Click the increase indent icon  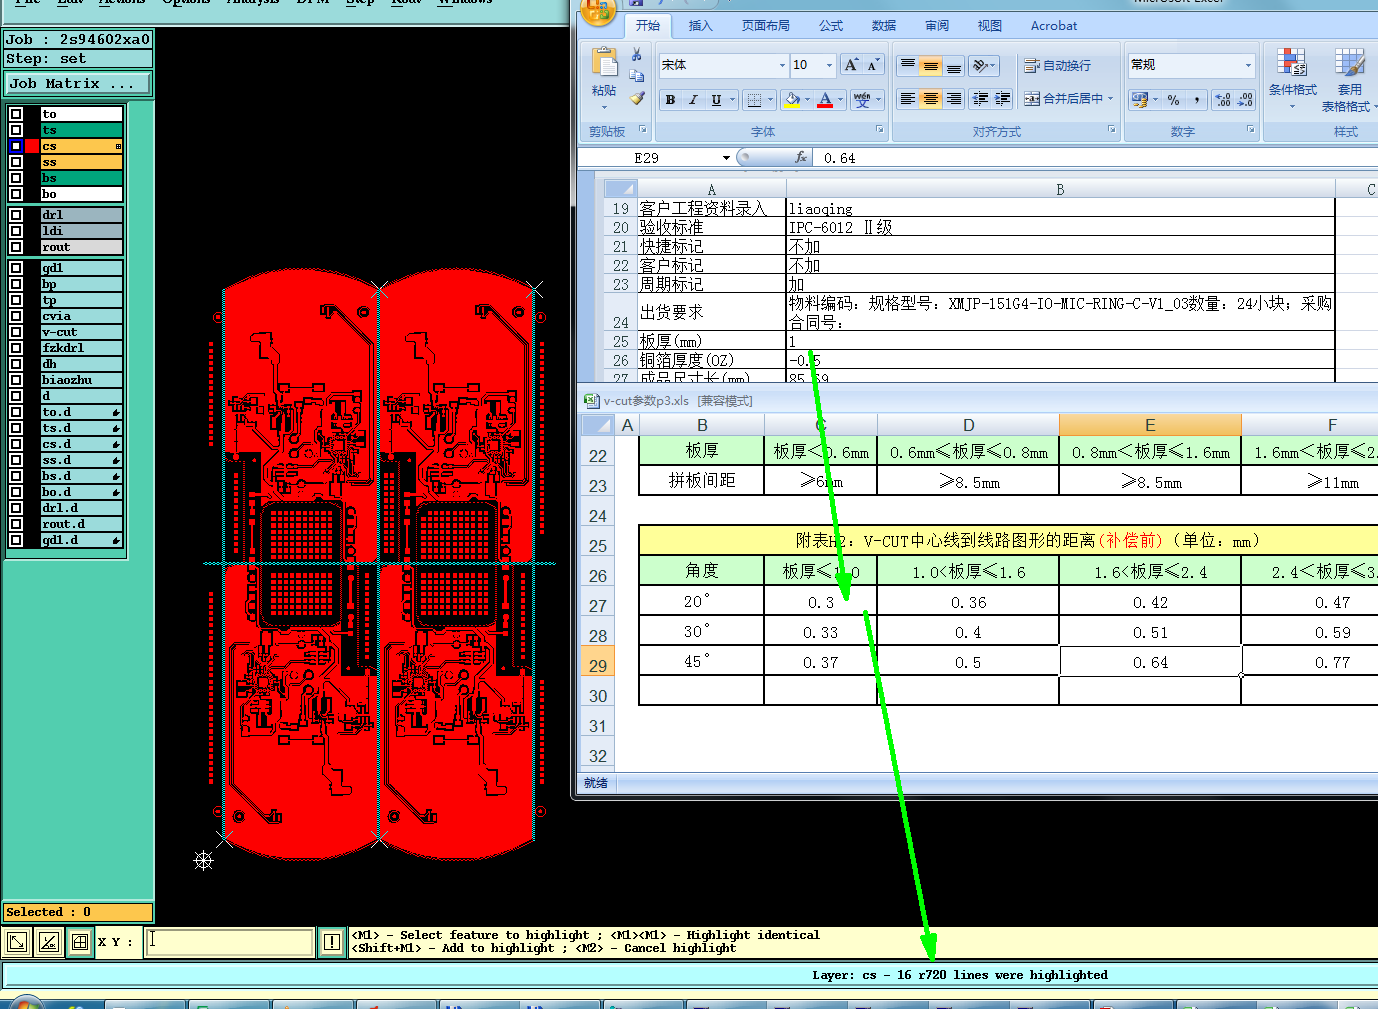[1003, 98]
